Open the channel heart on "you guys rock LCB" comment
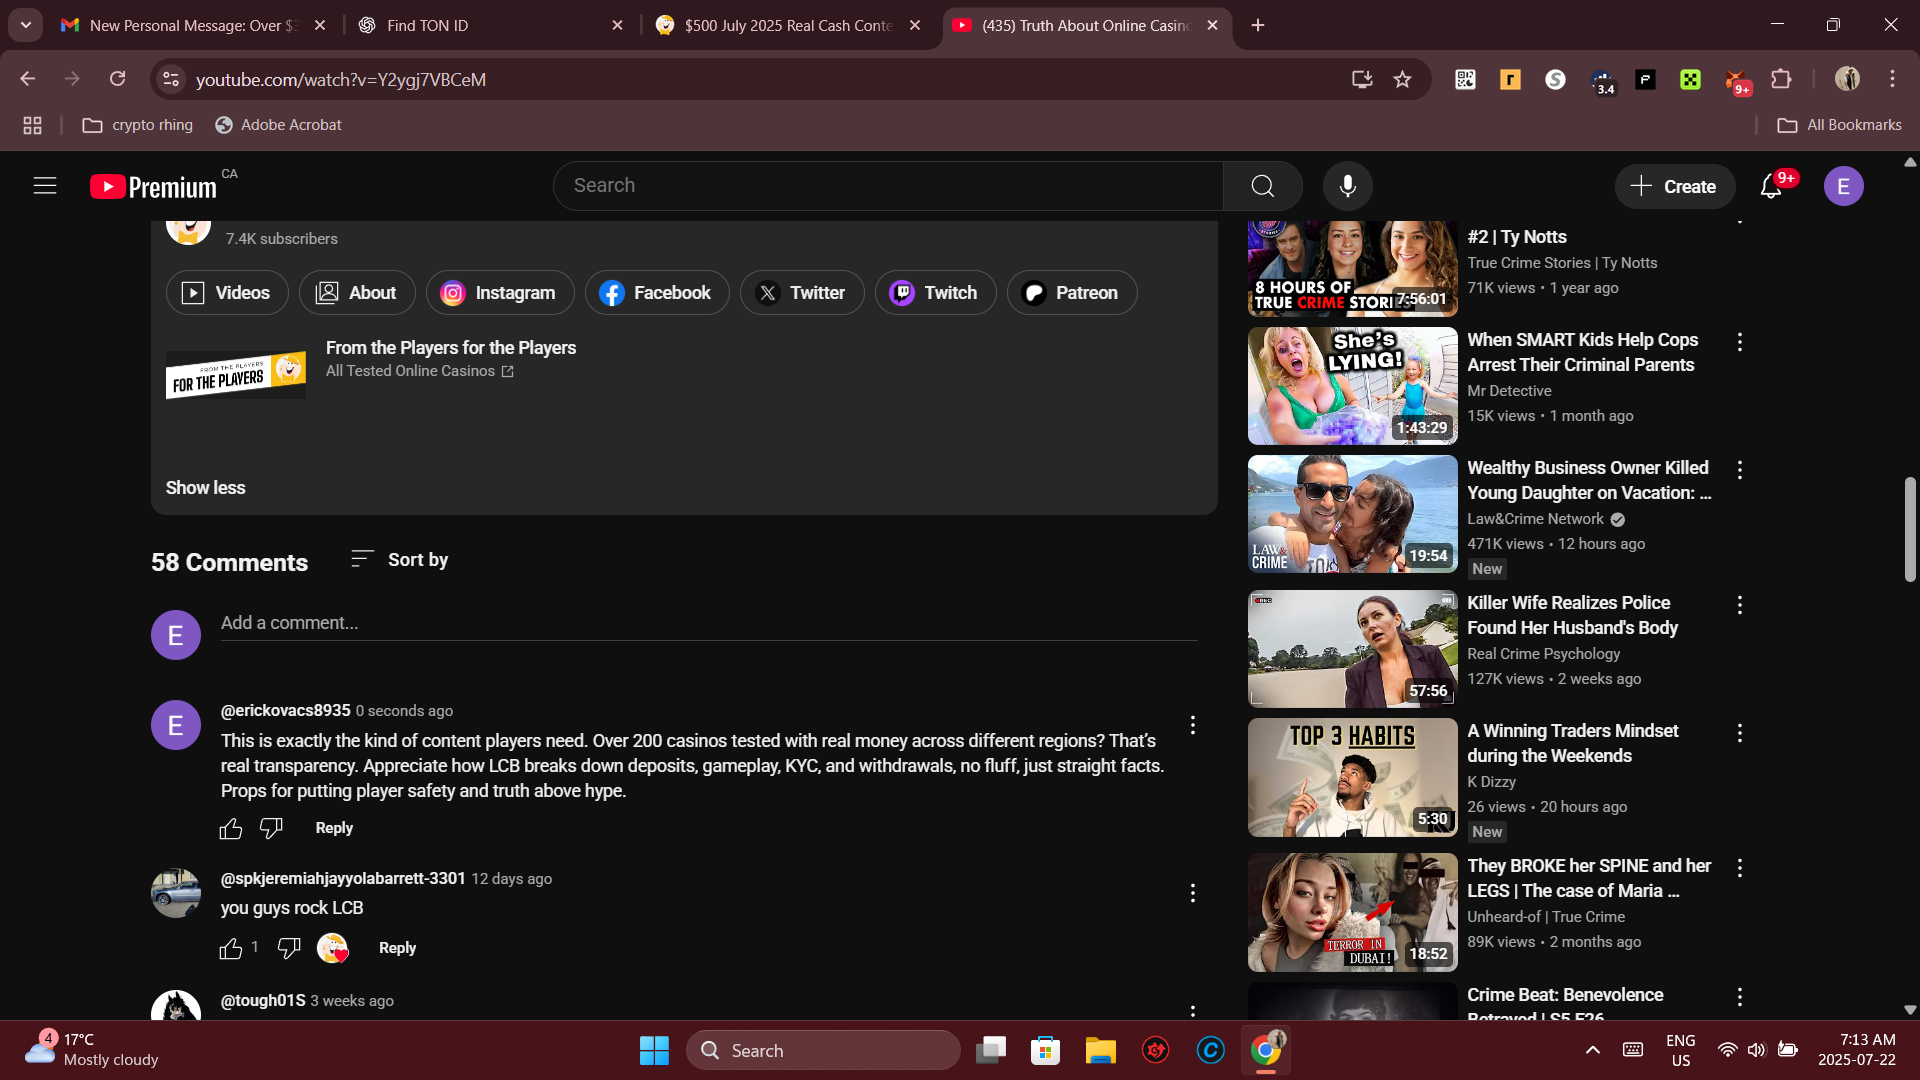Viewport: 1920px width, 1080px height. [x=333, y=948]
